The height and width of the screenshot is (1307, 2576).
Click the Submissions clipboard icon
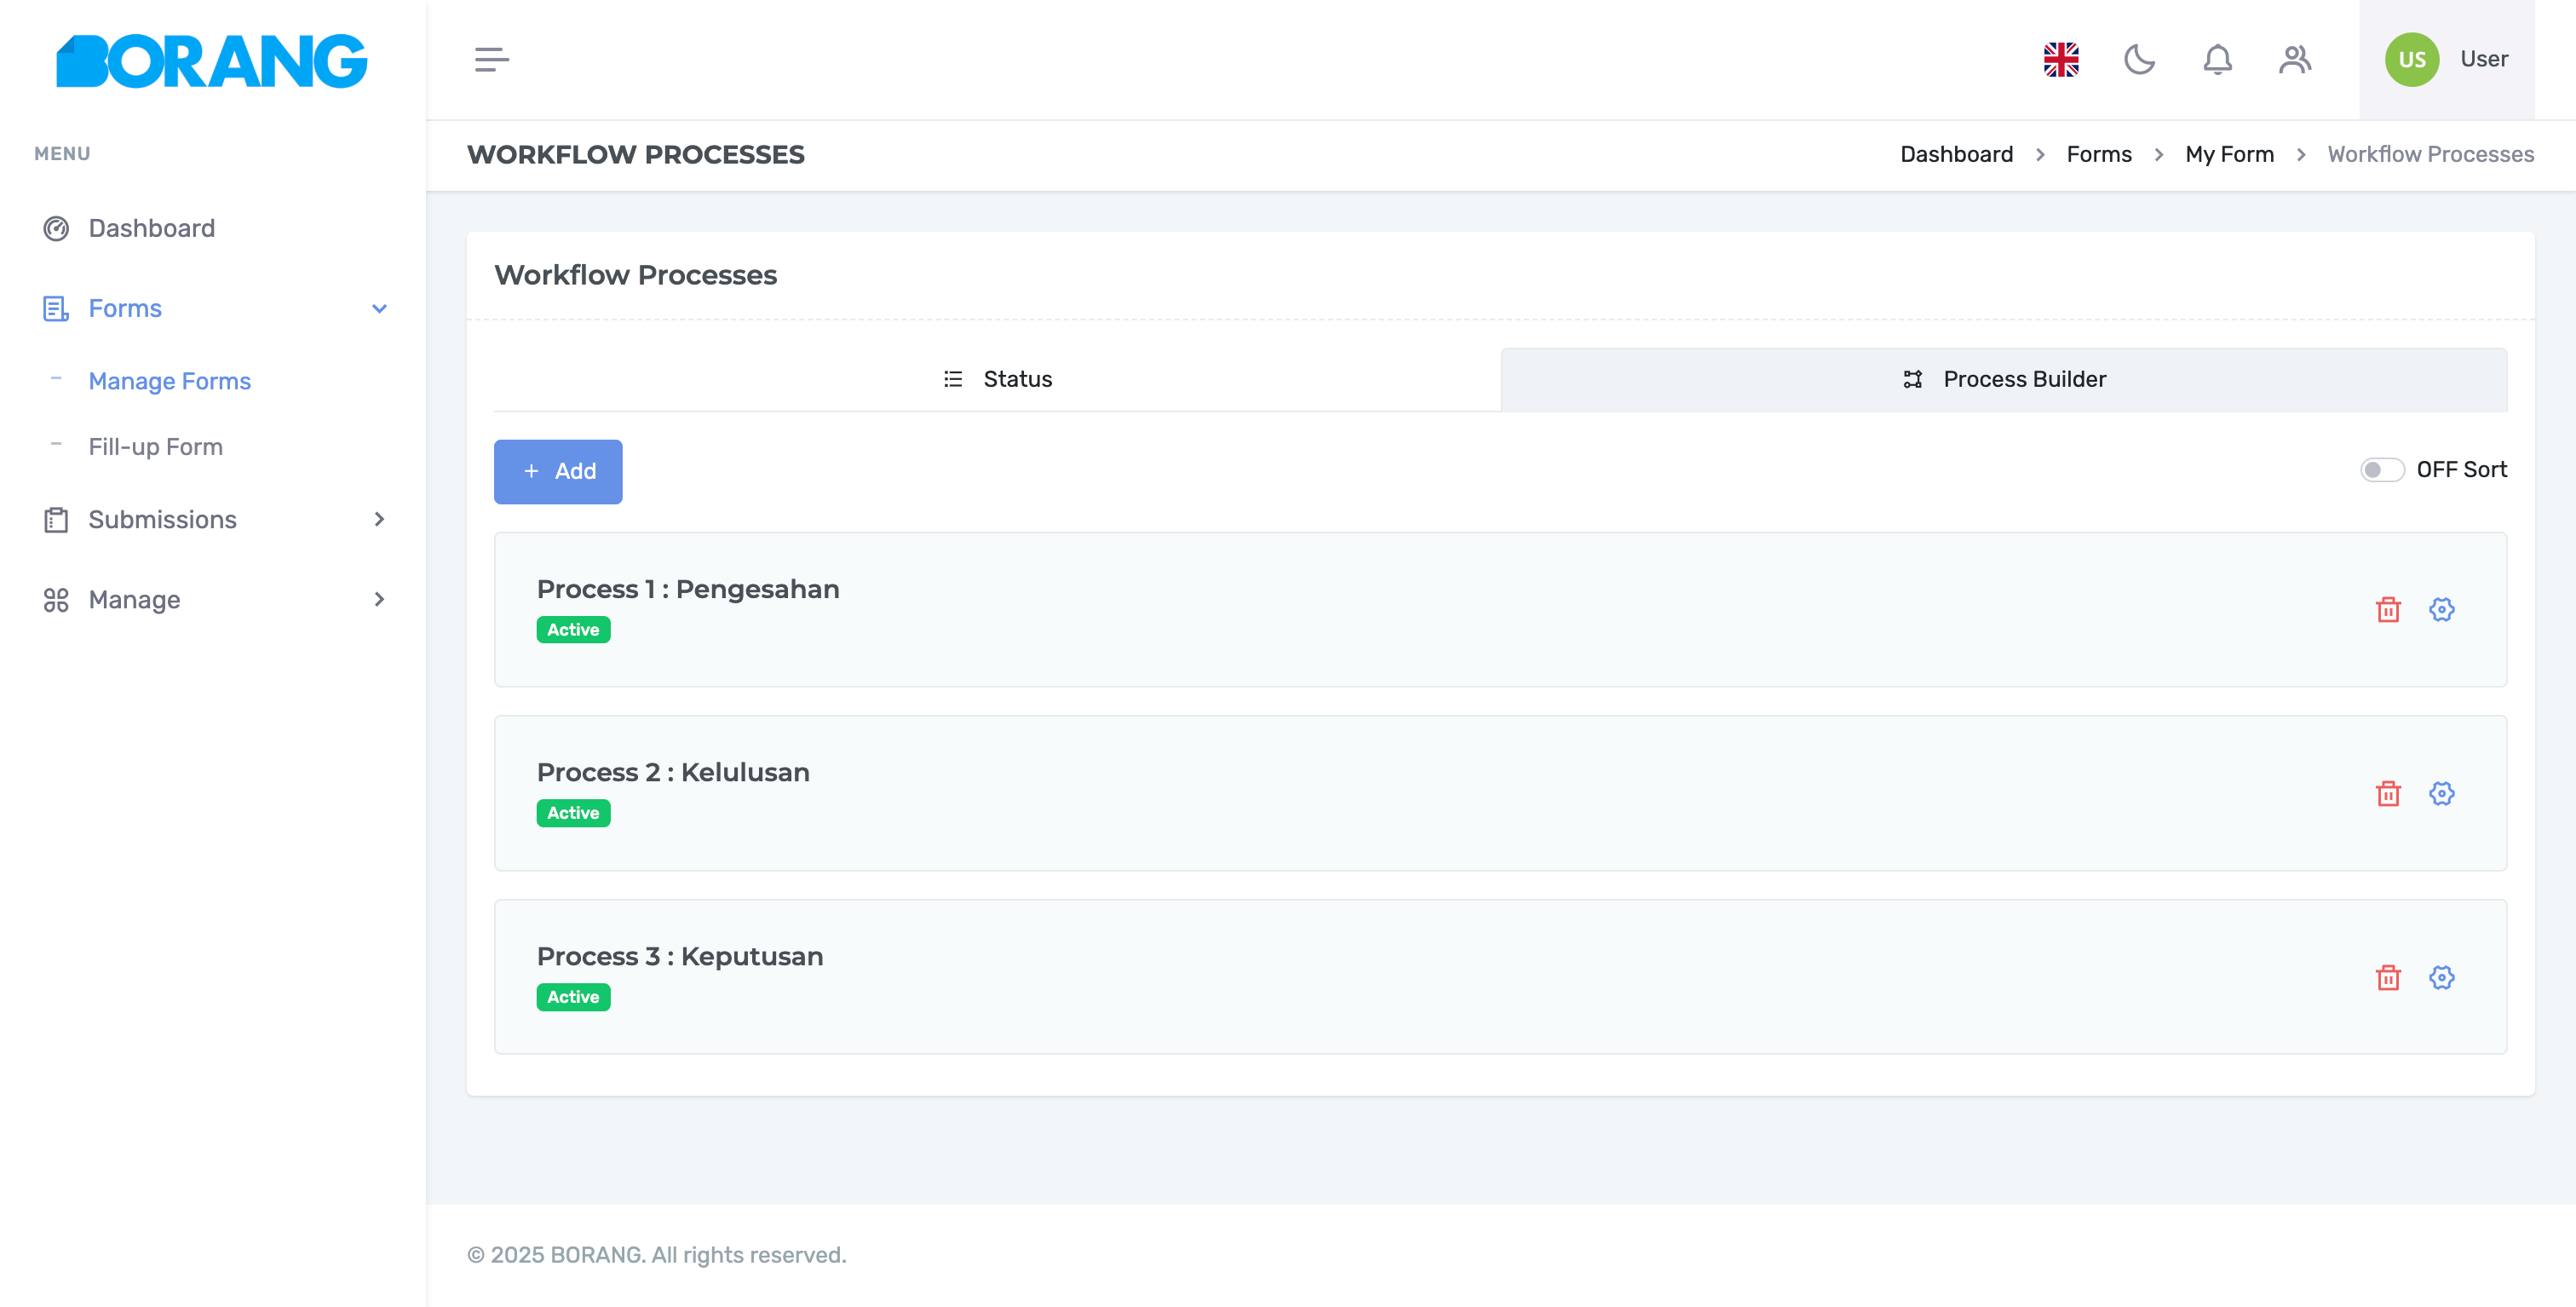(56, 519)
